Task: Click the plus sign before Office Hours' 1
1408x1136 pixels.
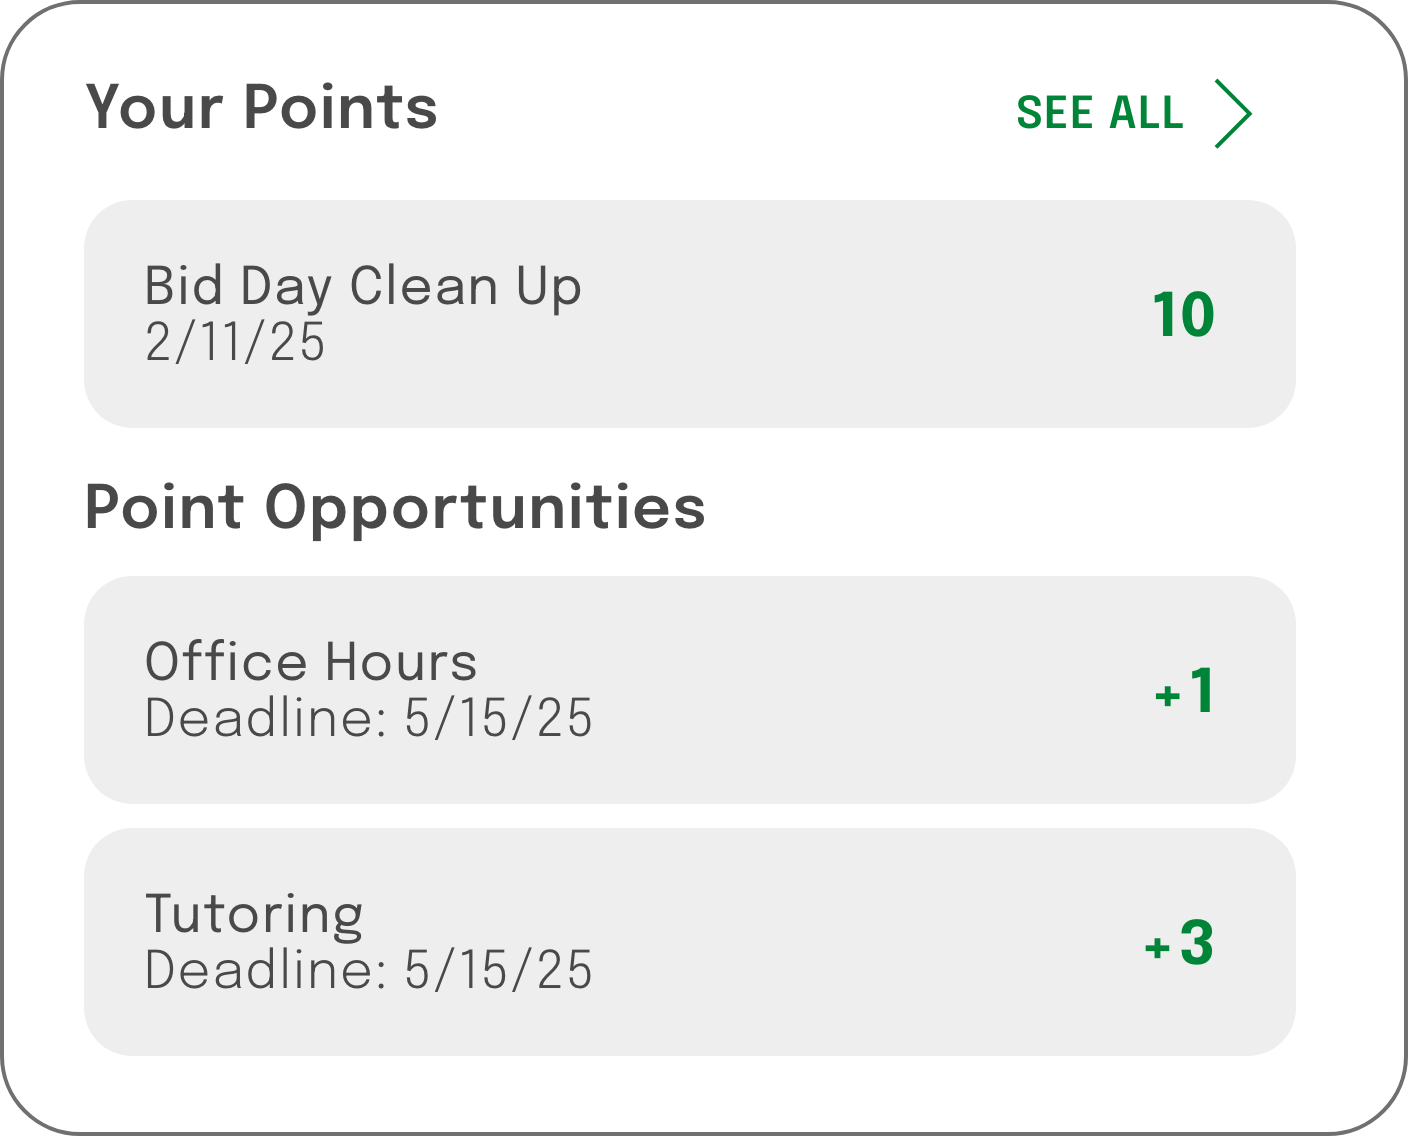Action: point(1167,695)
